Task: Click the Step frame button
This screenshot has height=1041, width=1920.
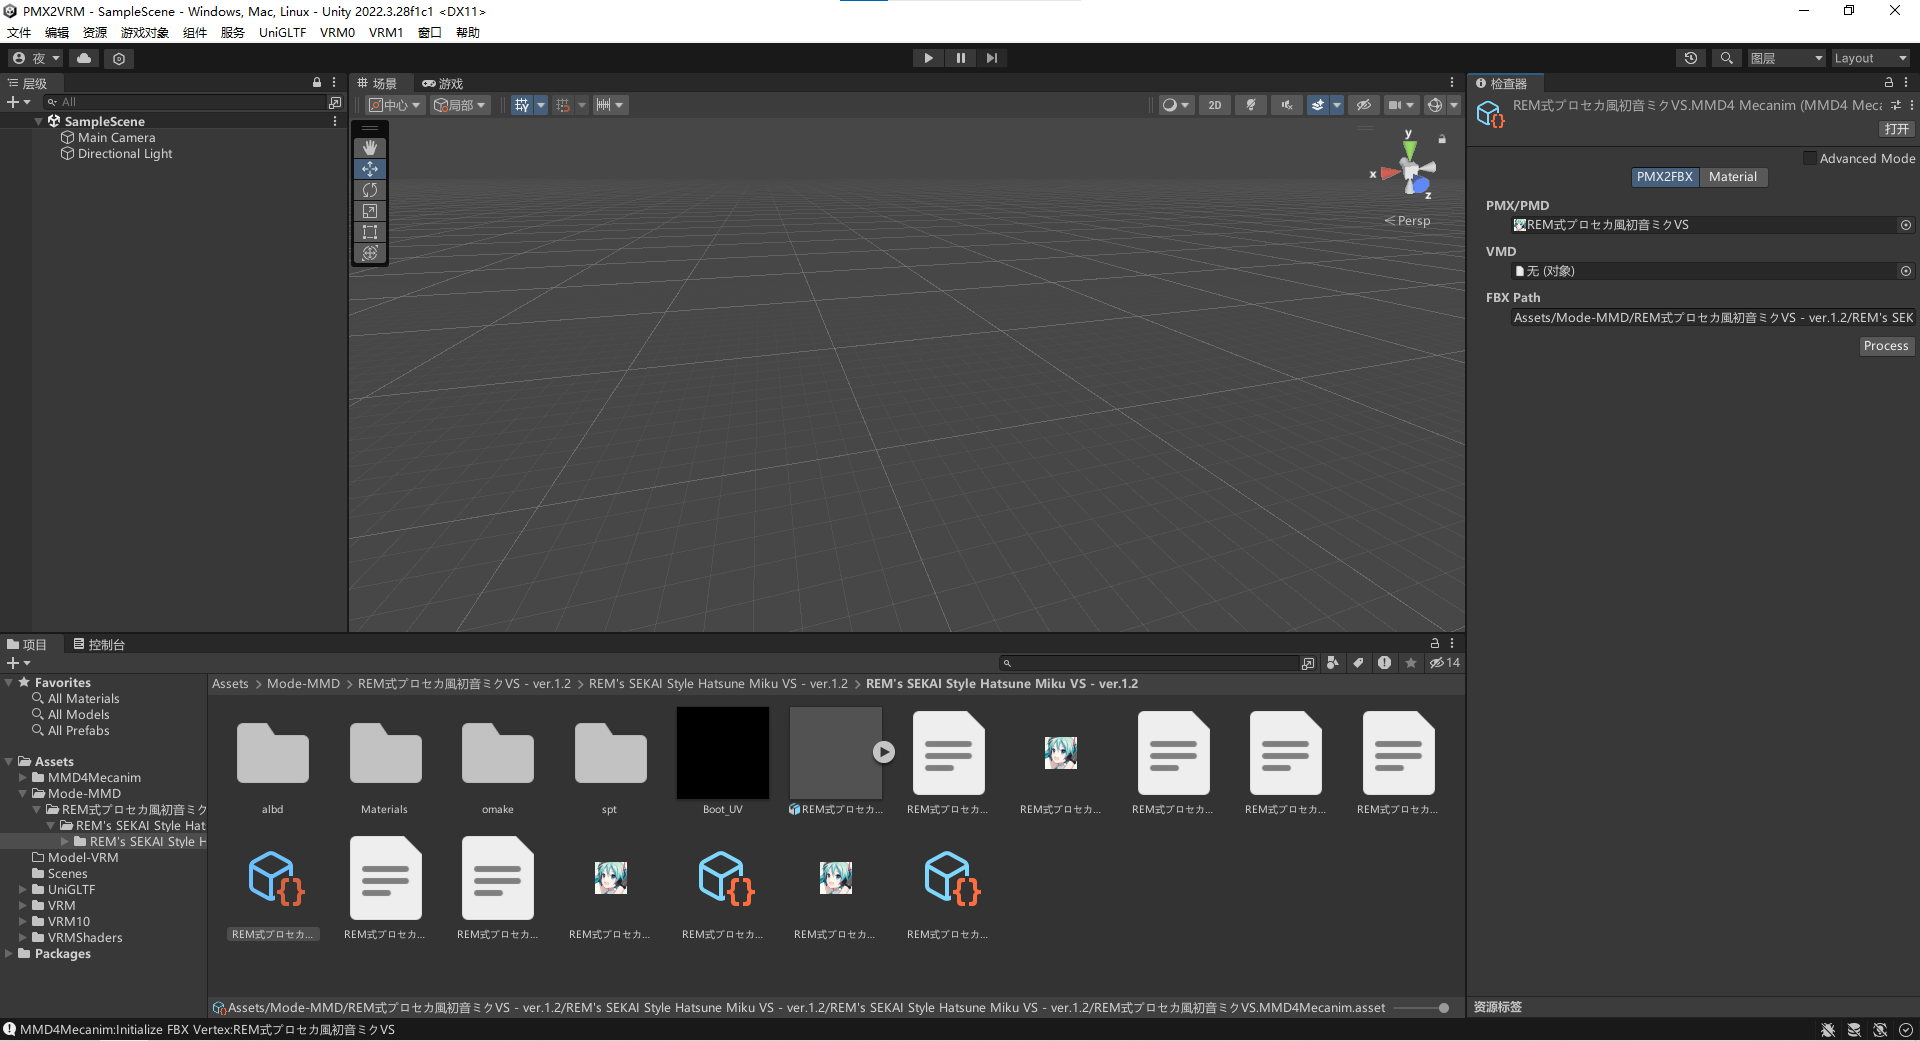Action: click(x=991, y=58)
